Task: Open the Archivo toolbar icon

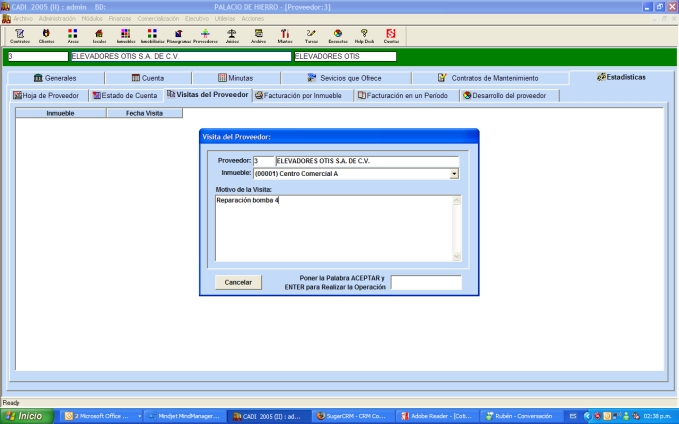Action: click(x=258, y=35)
